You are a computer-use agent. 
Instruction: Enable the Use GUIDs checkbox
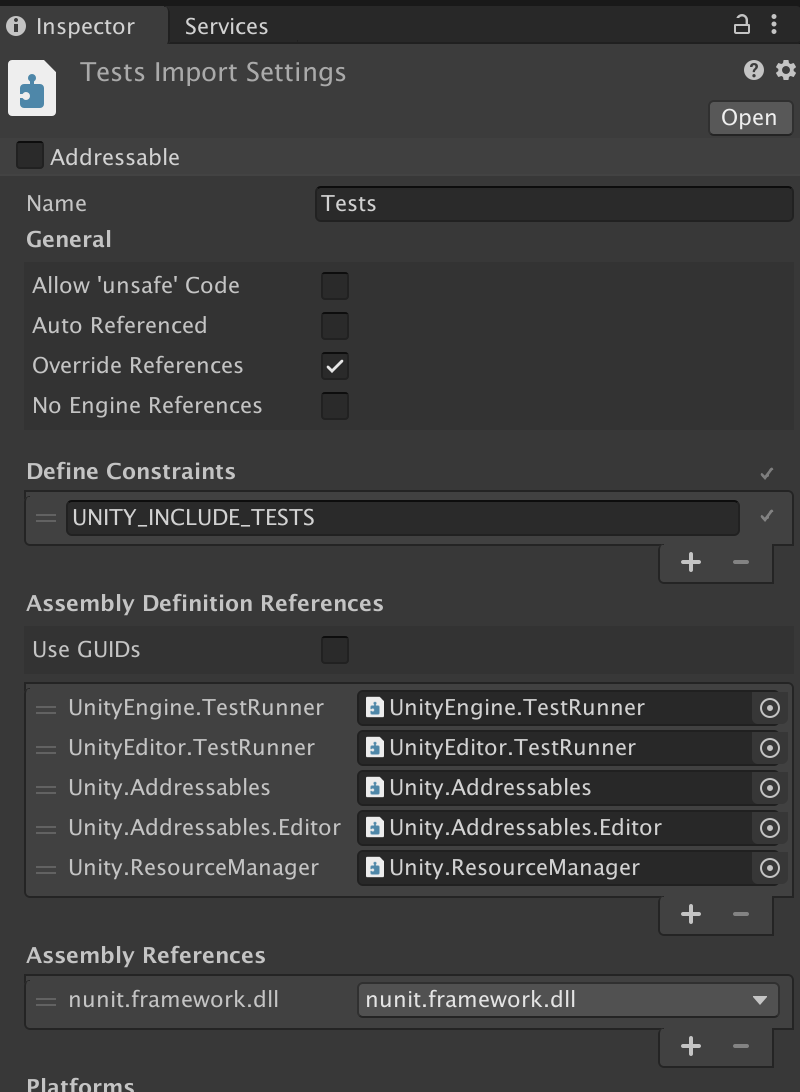pyautogui.click(x=335, y=650)
